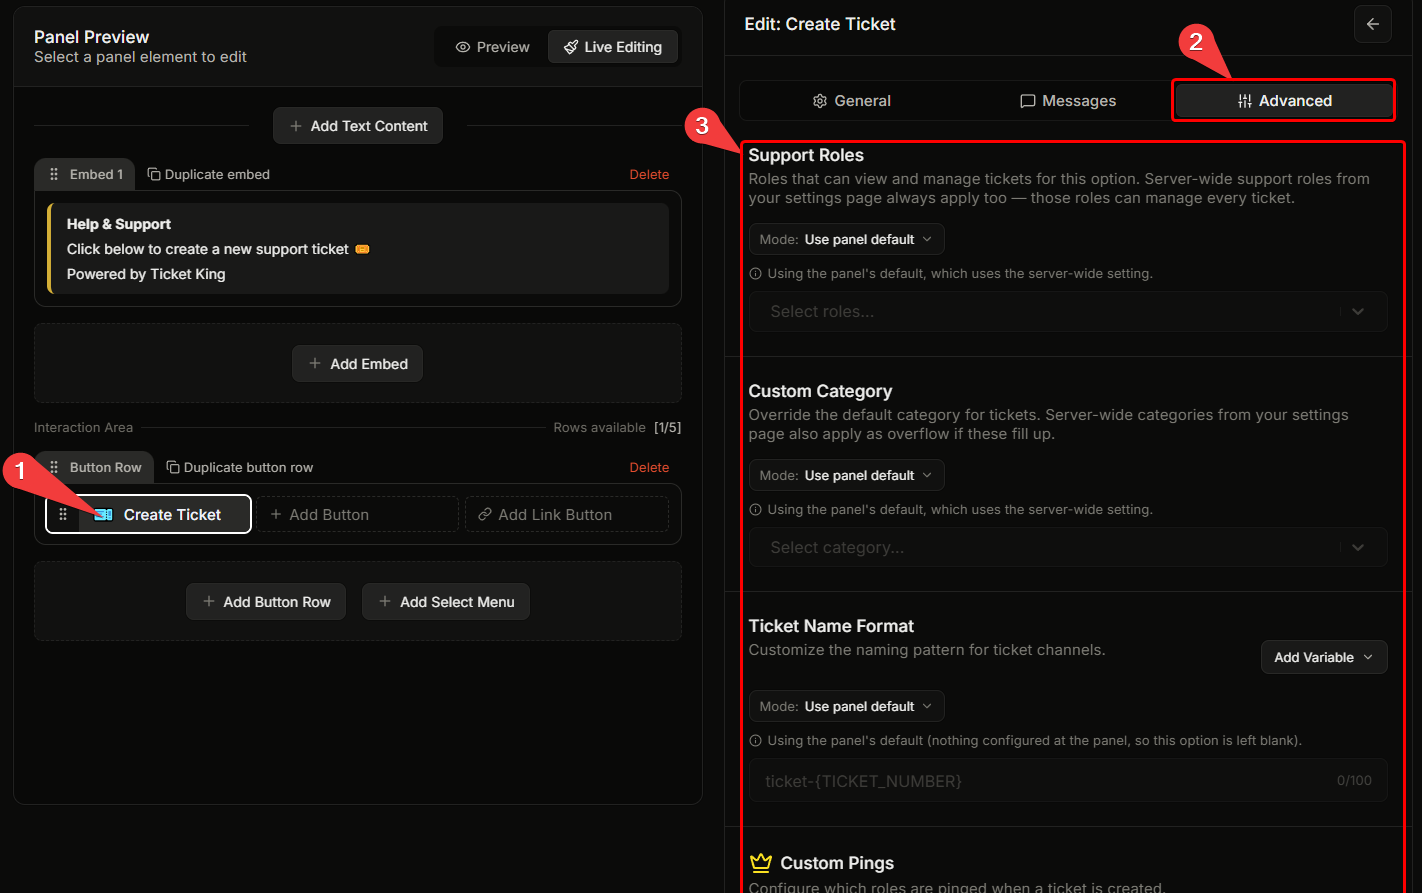Click the 'Interaction Area' label
Viewport: 1422px width, 893px height.
point(83,427)
